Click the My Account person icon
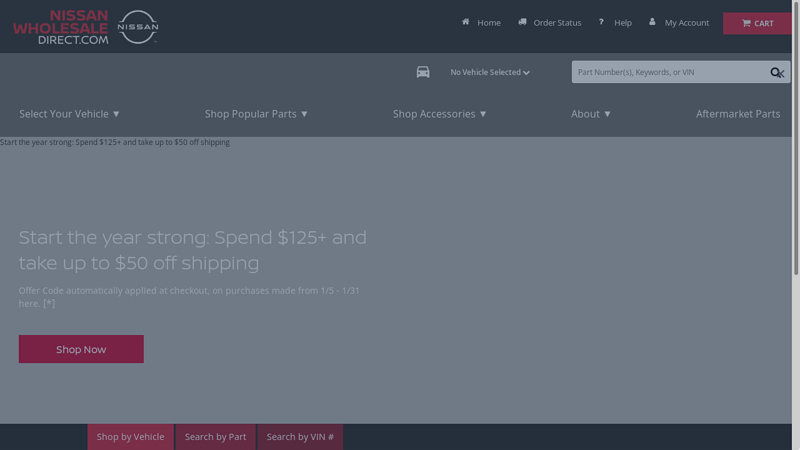The image size is (800, 450). 653,22
